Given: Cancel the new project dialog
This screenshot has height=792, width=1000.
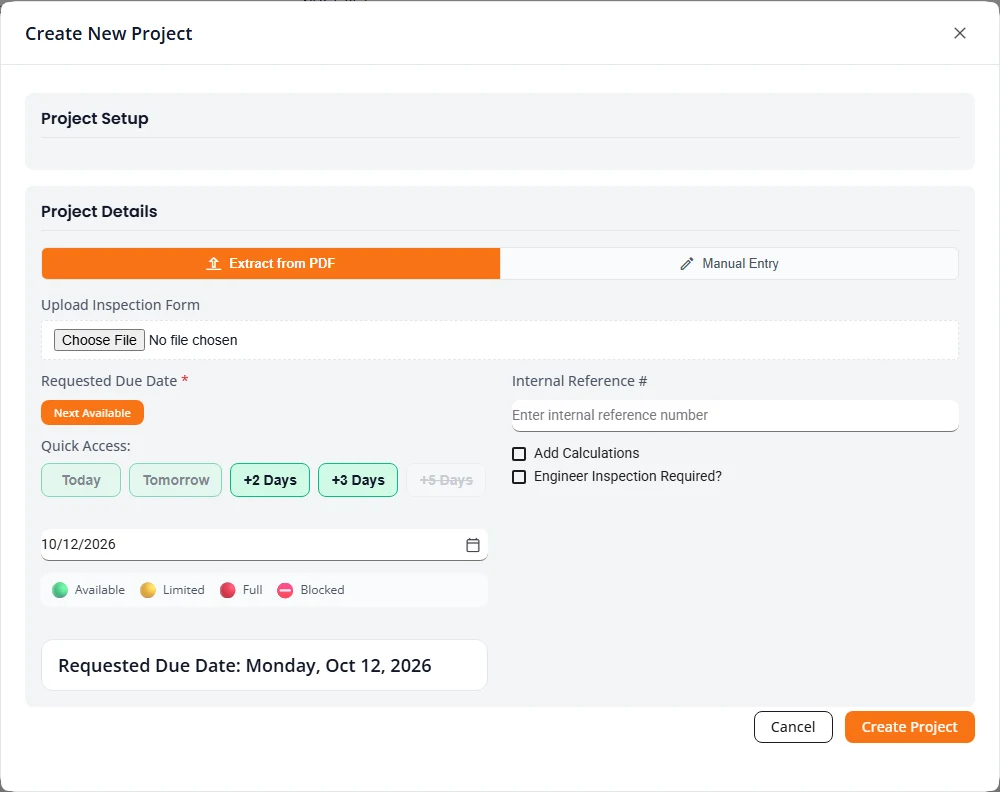Looking at the screenshot, I should click(x=793, y=727).
